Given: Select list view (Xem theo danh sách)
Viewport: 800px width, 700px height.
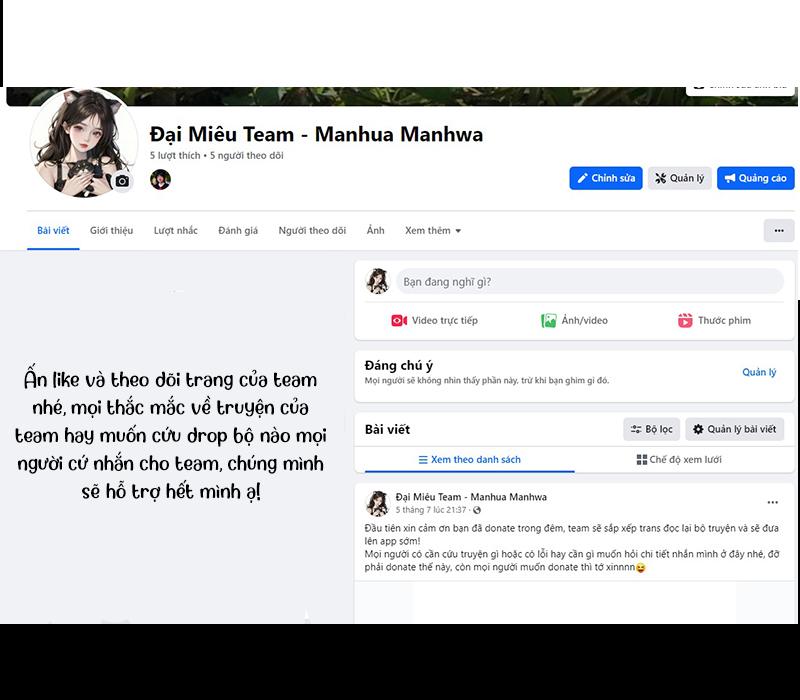Looking at the screenshot, I should tap(469, 460).
